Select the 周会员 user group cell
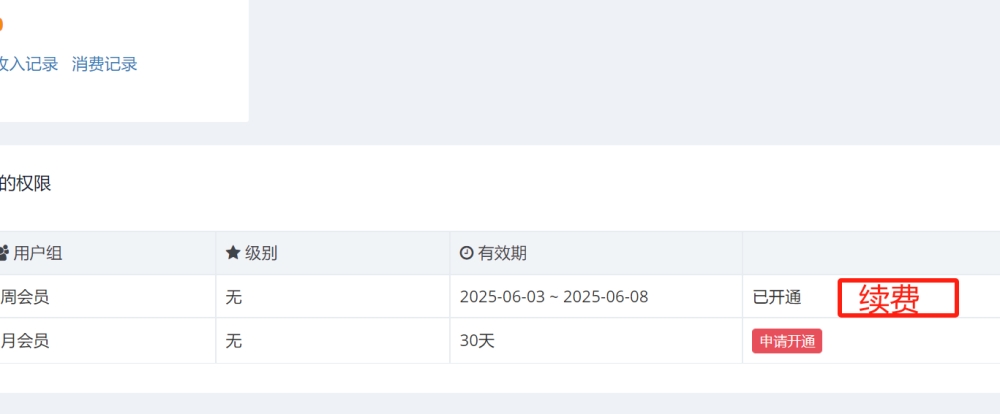Viewport: 1000px width, 414px height. tap(108, 297)
